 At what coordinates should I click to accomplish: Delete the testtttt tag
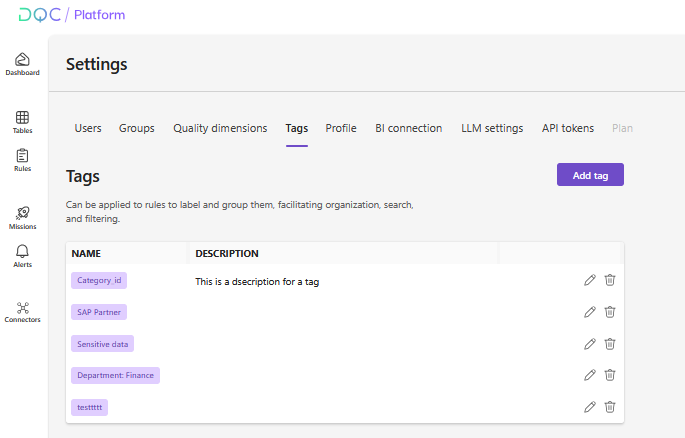pos(610,407)
